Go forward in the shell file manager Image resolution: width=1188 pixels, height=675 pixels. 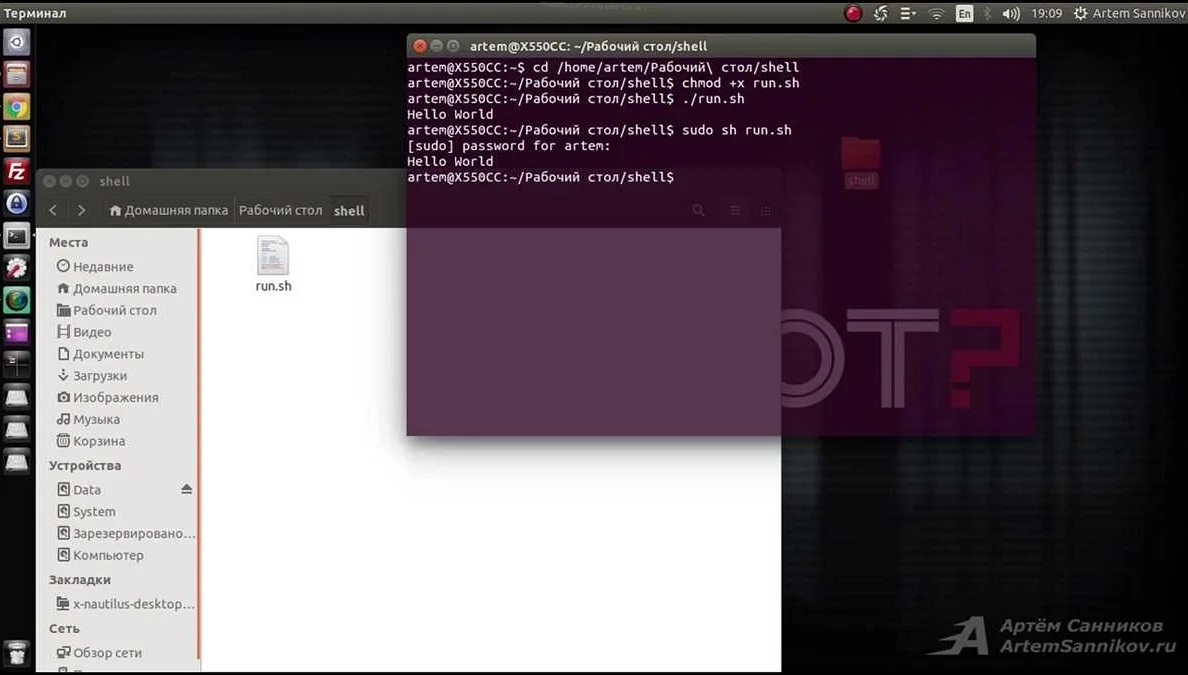[x=81, y=211]
